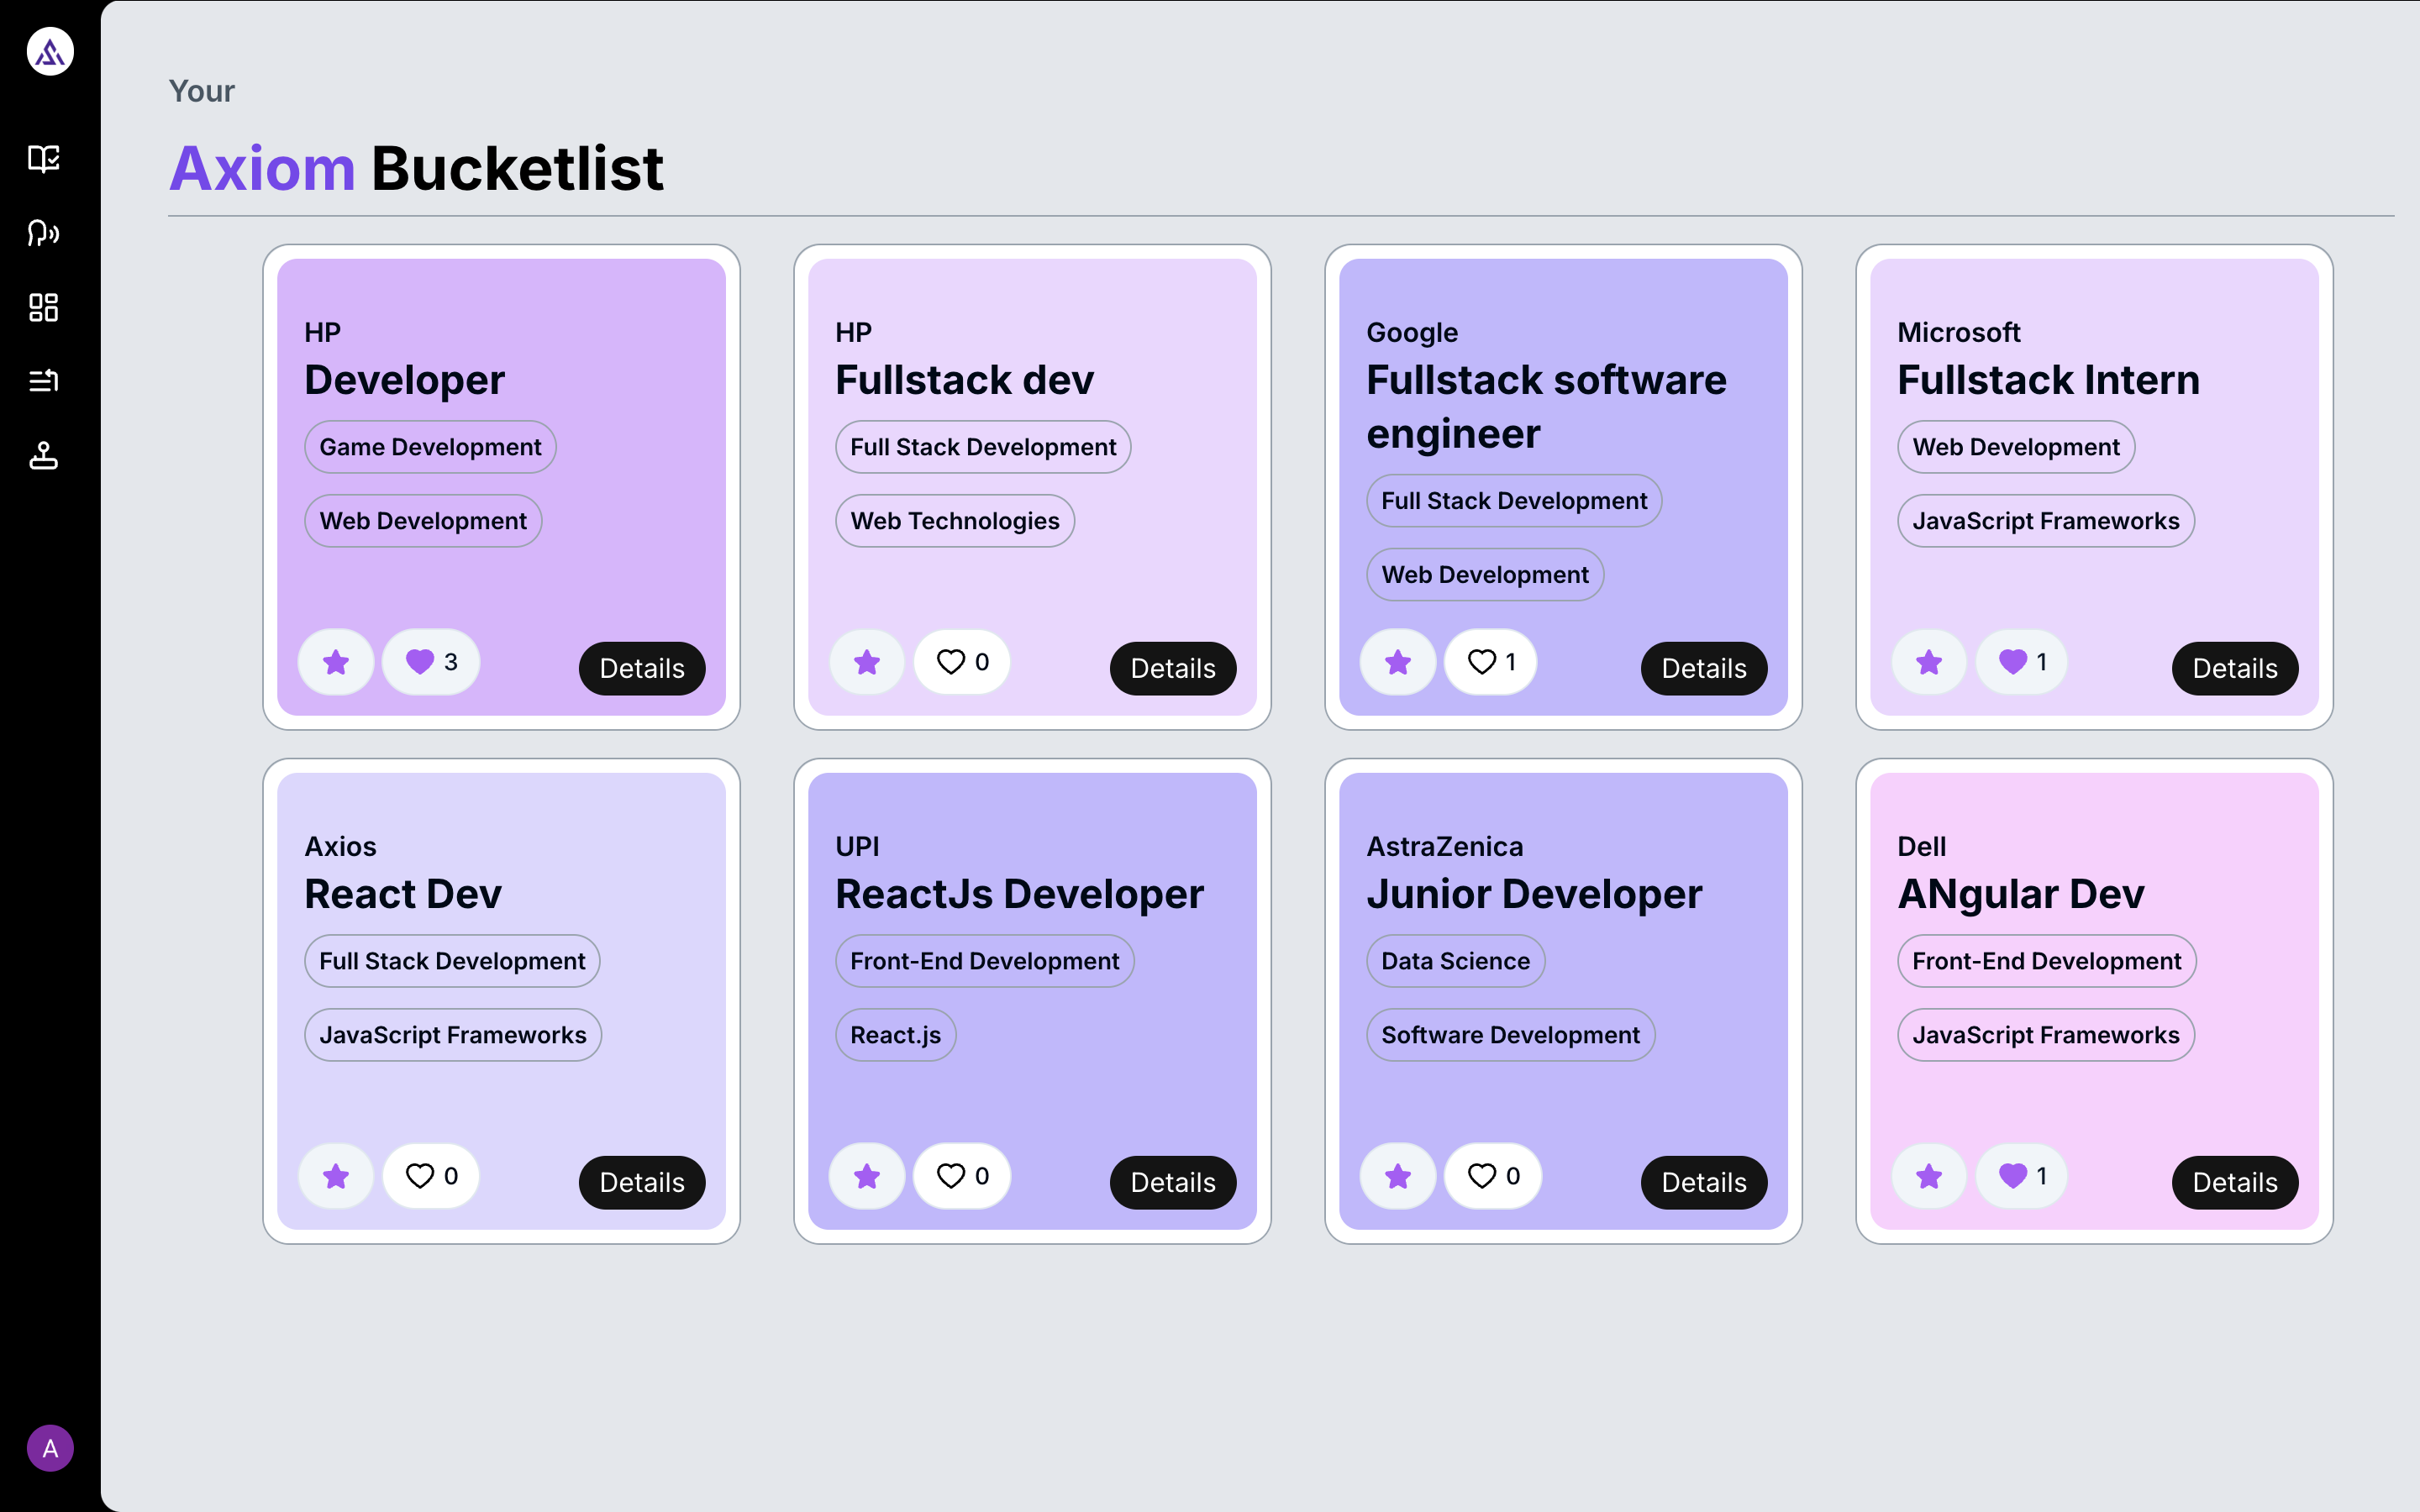
Task: Open the stamp icon in the sidebar
Action: pos(44,456)
